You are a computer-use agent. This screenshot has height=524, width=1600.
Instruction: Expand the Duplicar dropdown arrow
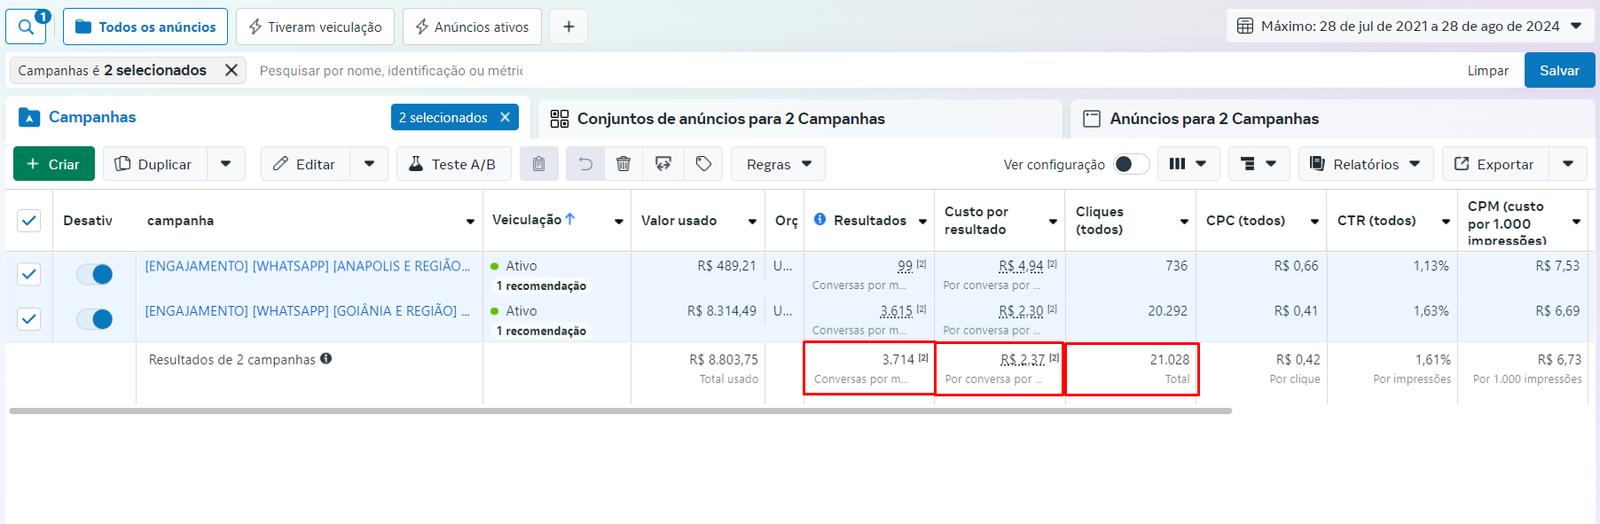pyautogui.click(x=226, y=164)
